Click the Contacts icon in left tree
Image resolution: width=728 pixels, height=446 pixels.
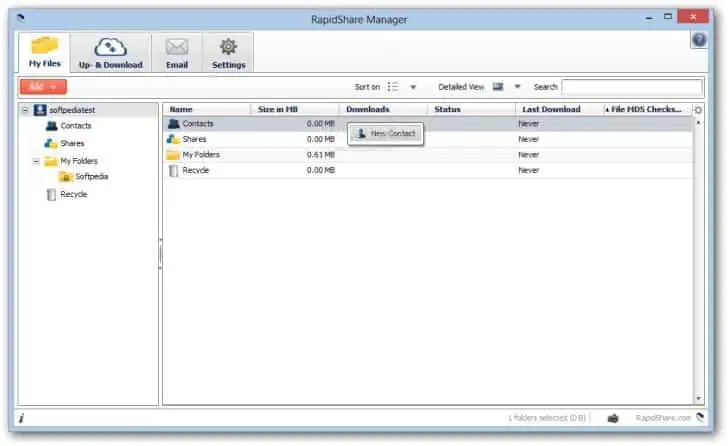coord(52,126)
